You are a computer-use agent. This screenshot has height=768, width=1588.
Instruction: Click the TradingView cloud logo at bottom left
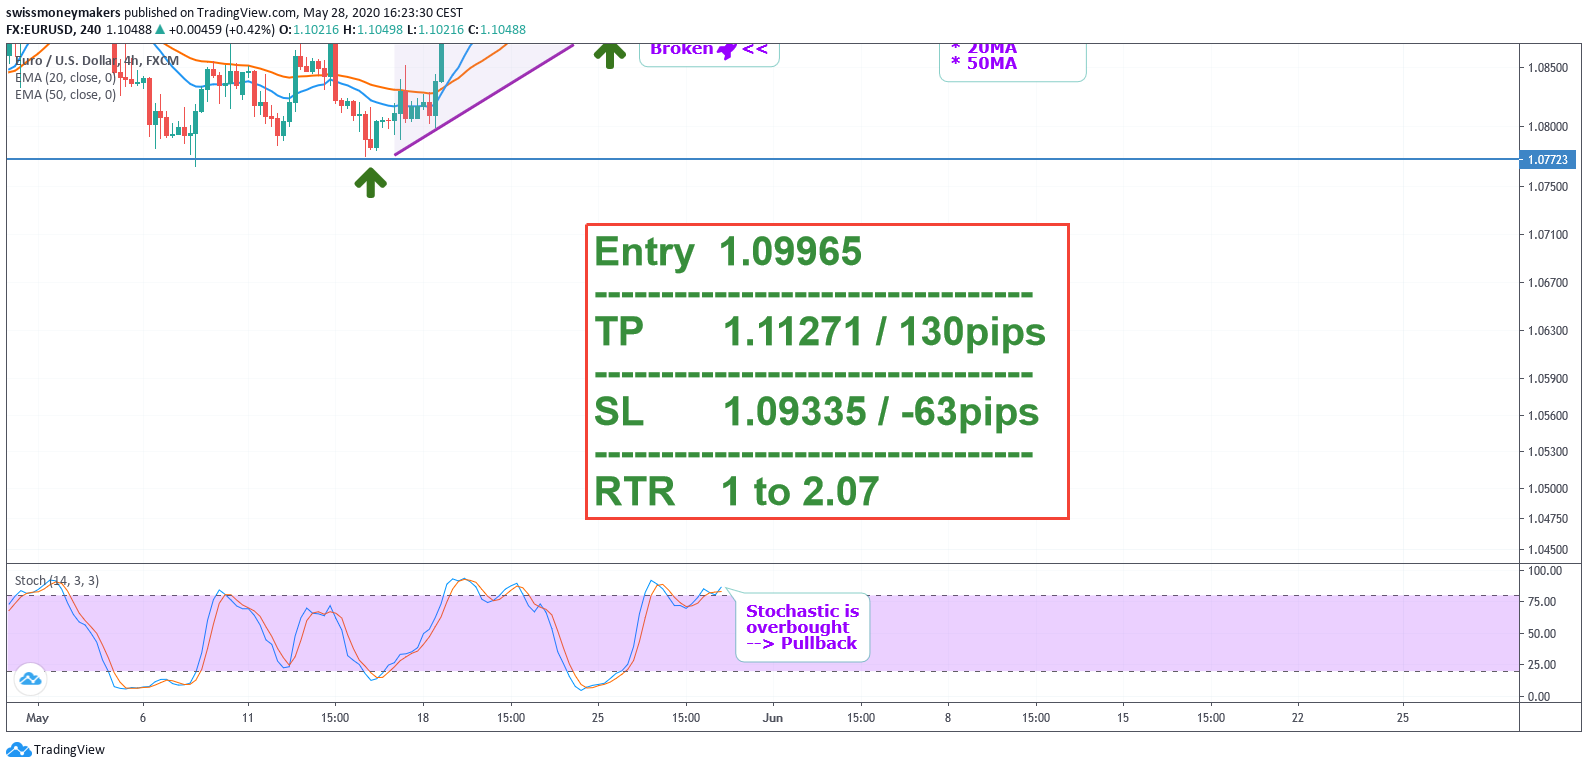18,750
